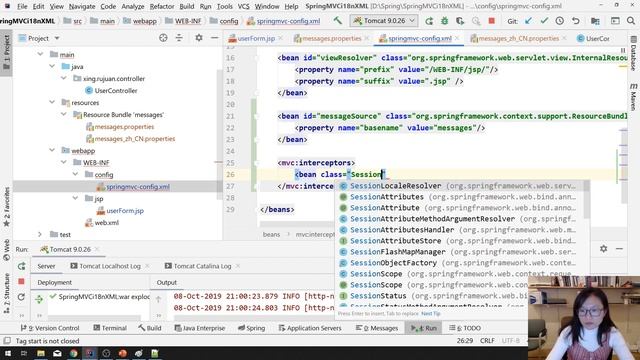Open the Tomcat 9.0.26 run configuration dropdown
This screenshot has height=360, width=640.
tap(384, 20)
